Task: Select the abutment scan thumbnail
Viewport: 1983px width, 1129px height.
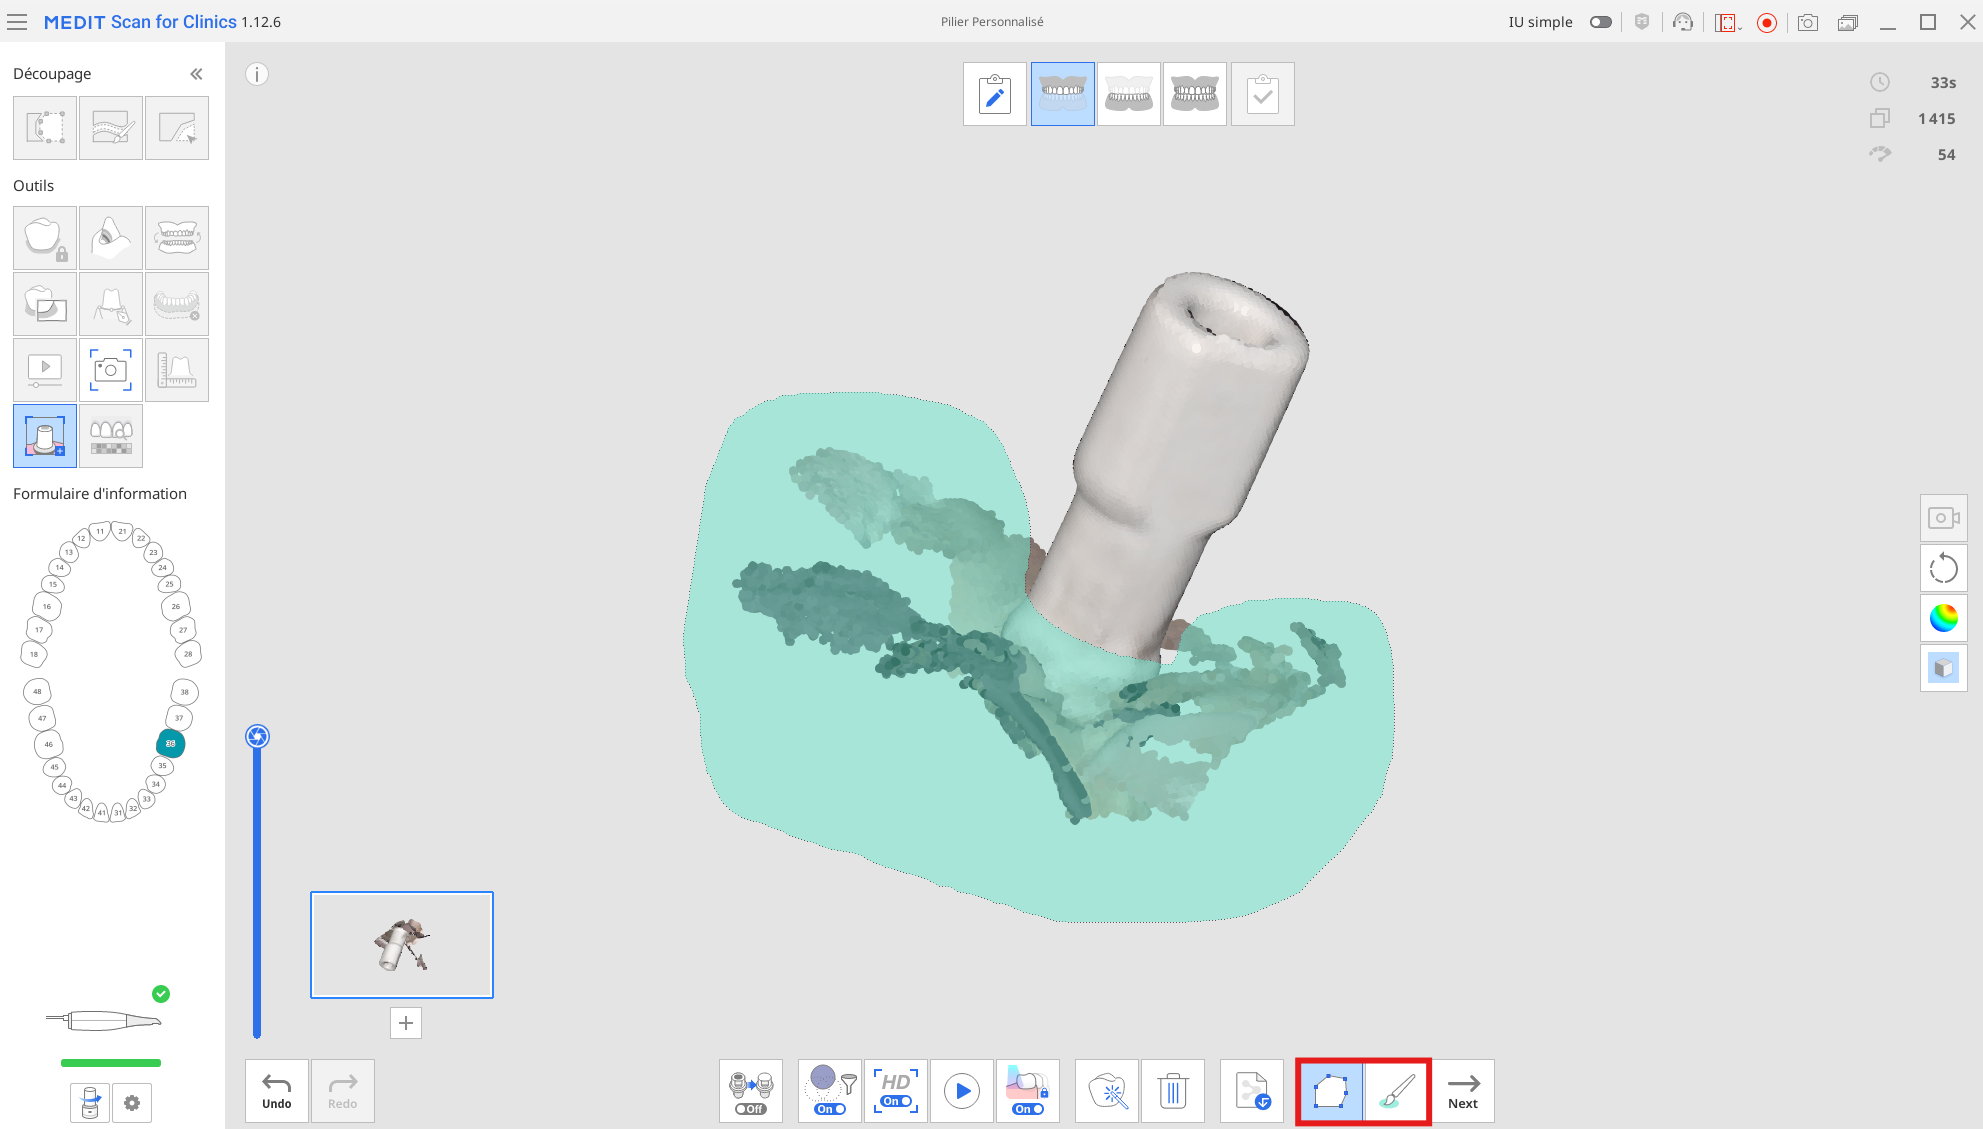Action: point(402,945)
